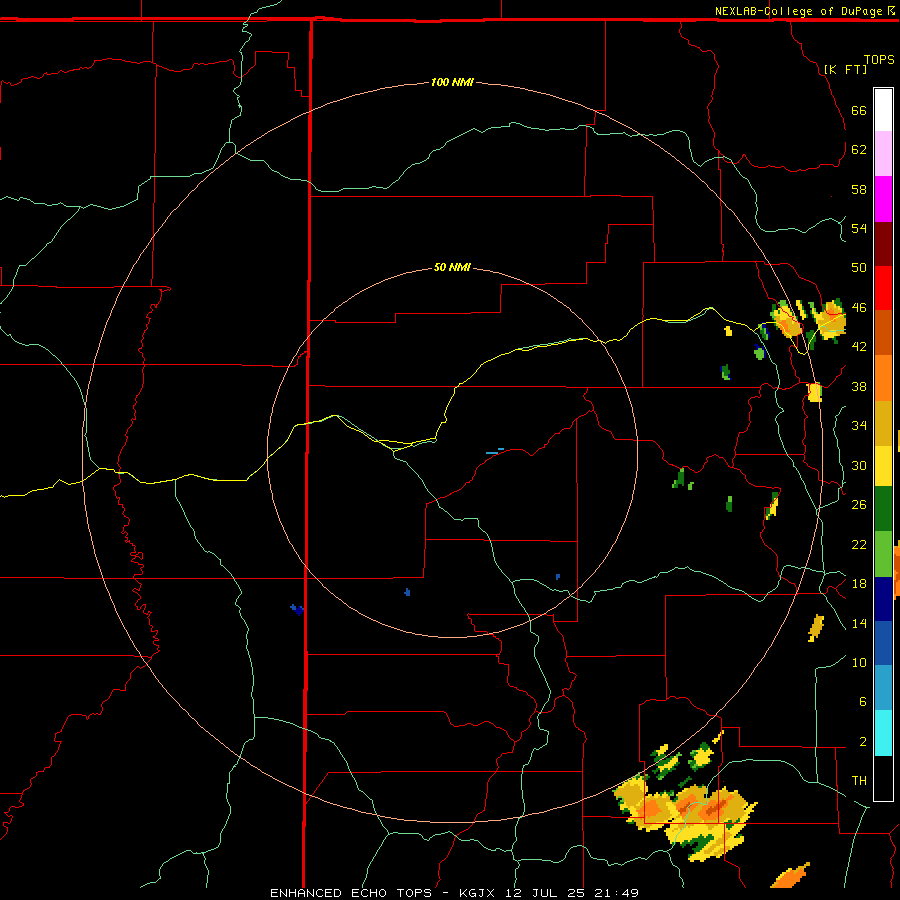900x900 pixels.
Task: Click the '[K FT]' units label
Action: pos(845,69)
